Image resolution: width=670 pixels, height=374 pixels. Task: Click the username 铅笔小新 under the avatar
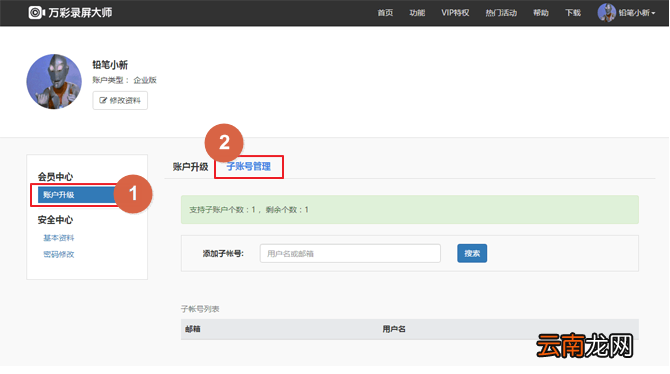coord(110,65)
